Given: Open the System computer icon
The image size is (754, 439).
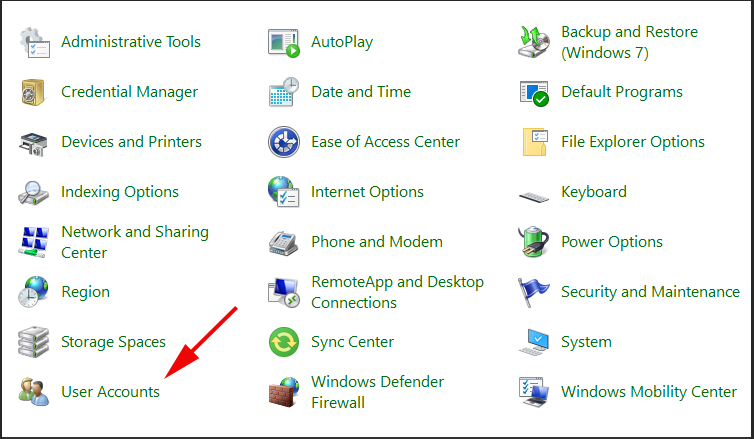Looking at the screenshot, I should tap(534, 342).
